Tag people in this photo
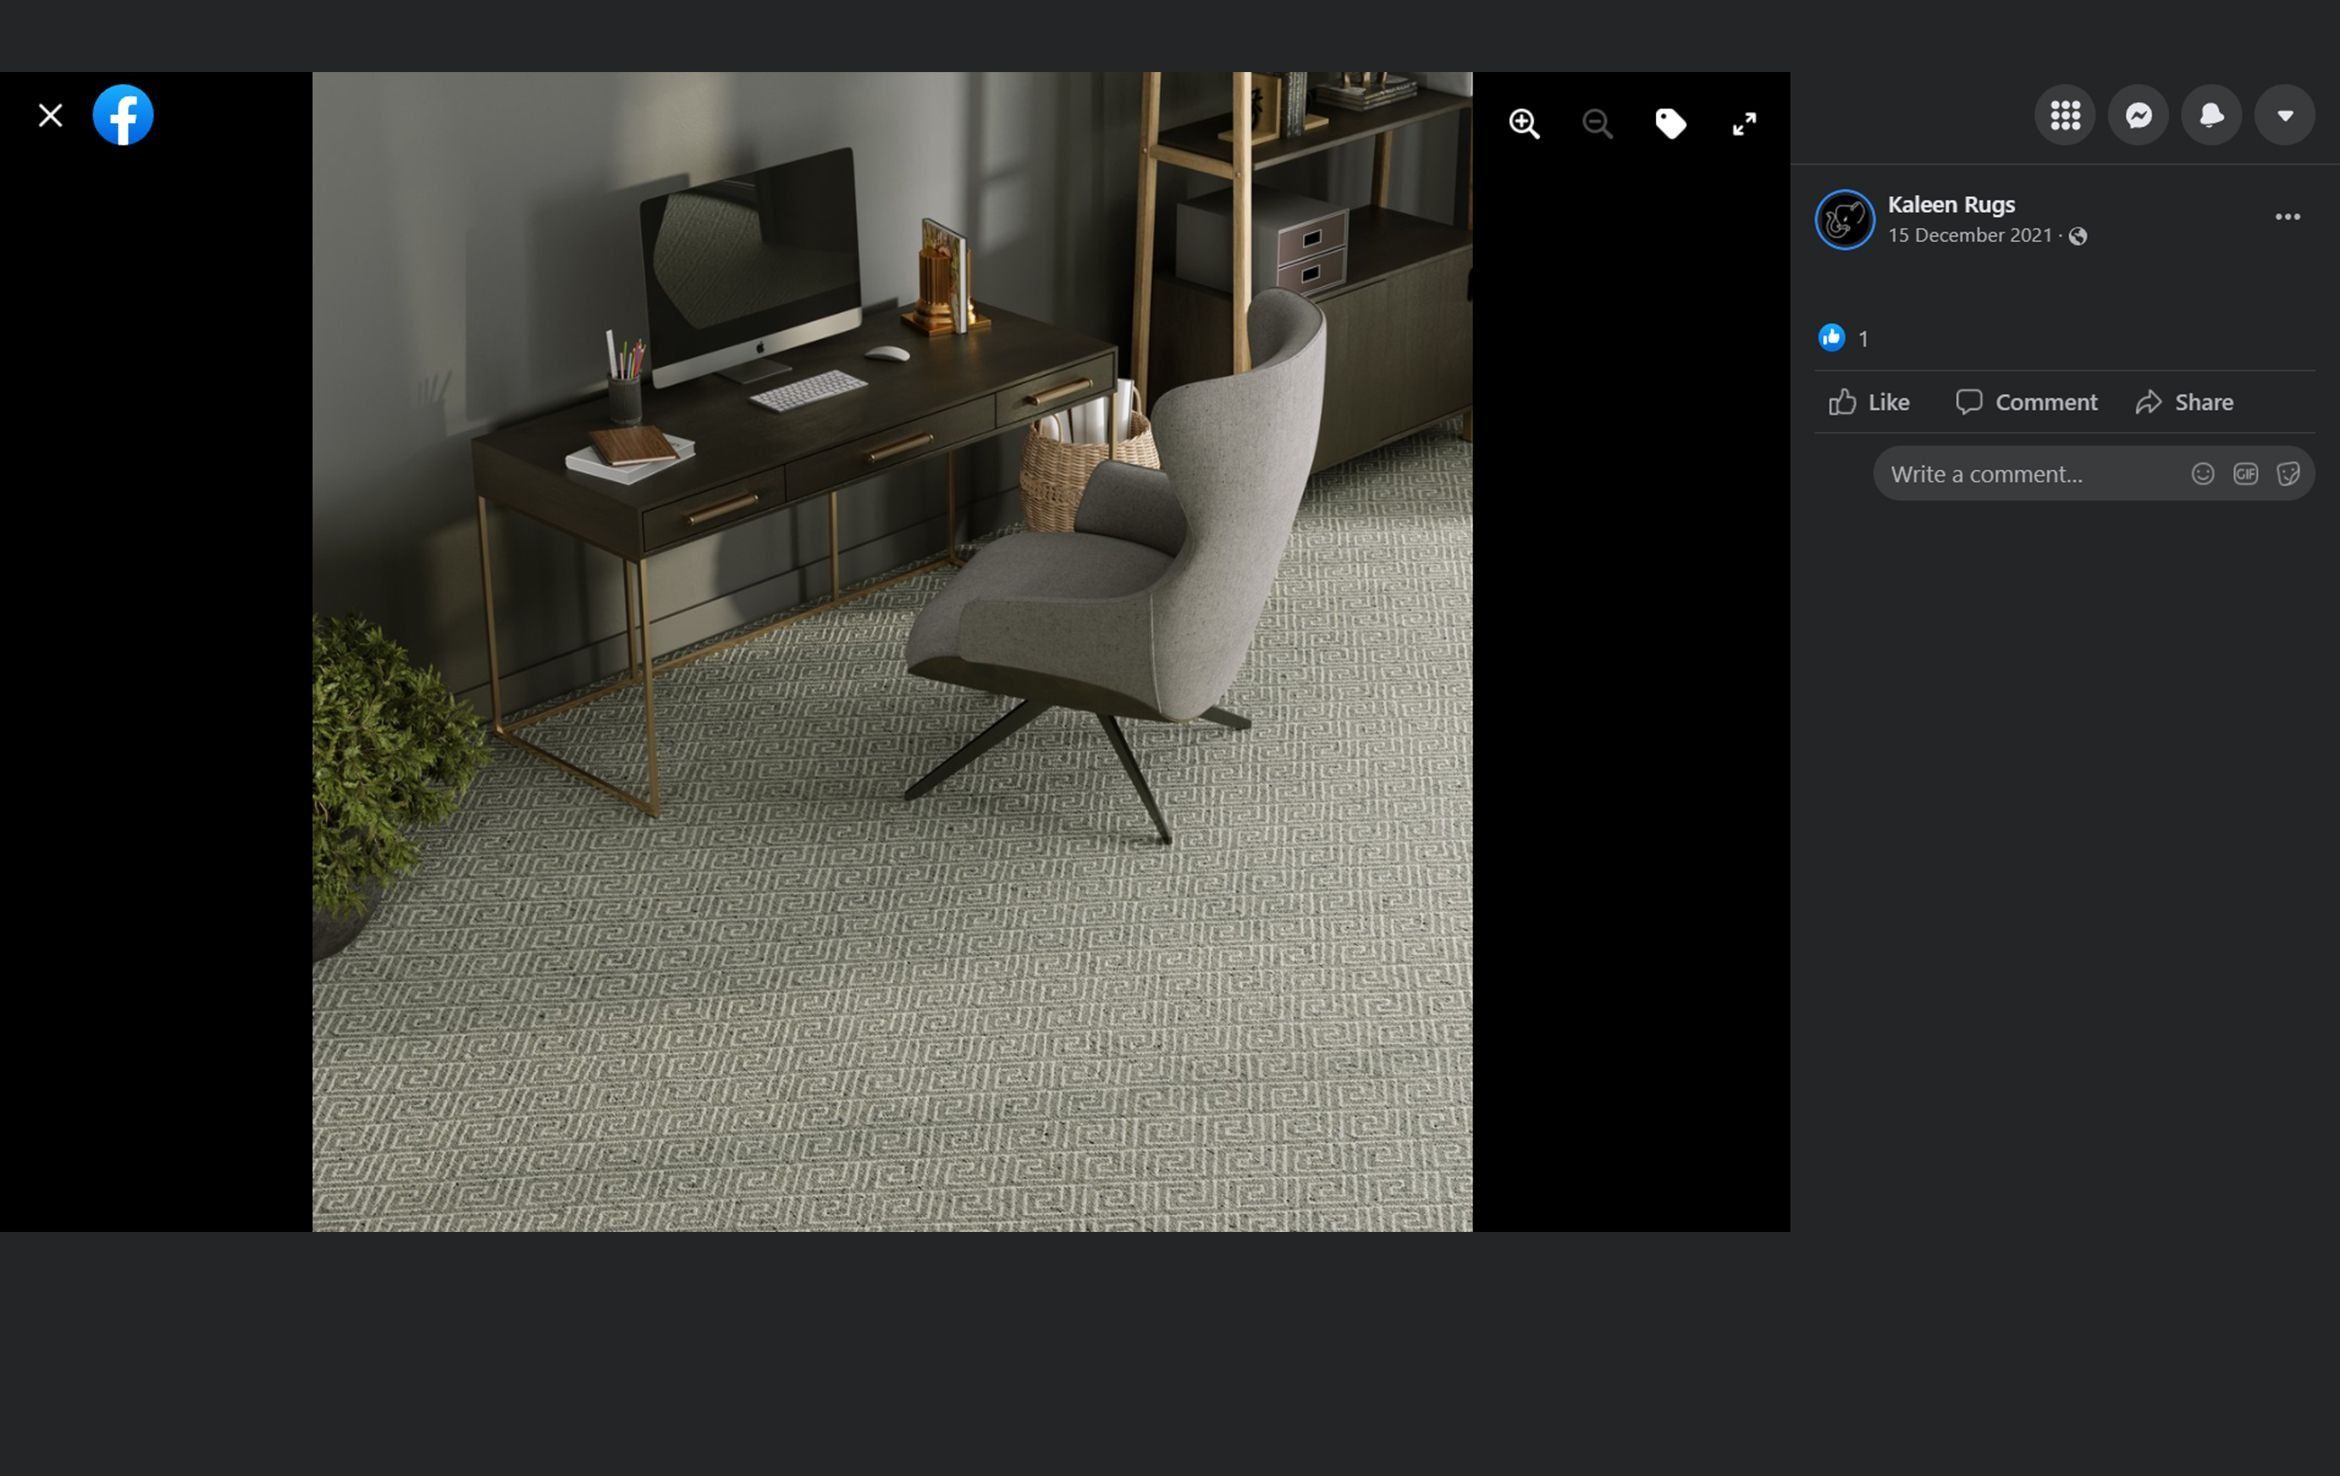This screenshot has width=2340, height=1476. (x=1671, y=123)
